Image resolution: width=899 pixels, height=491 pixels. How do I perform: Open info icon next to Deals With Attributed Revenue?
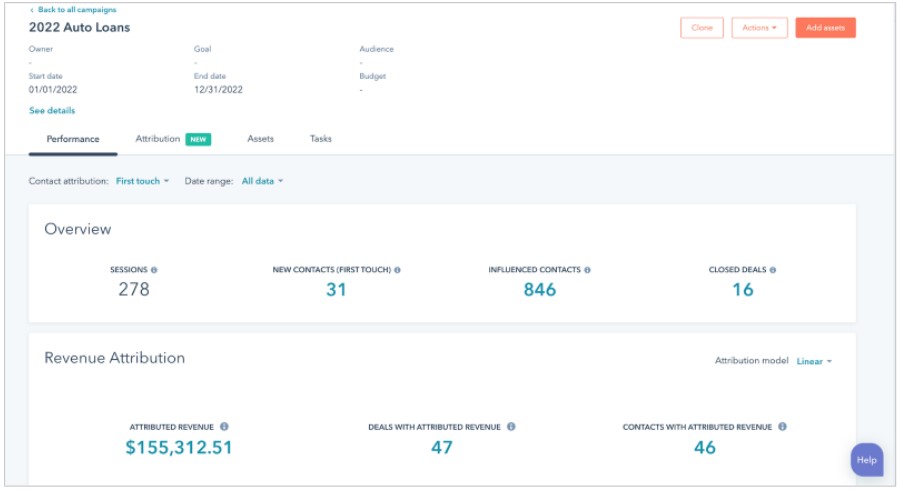511,427
